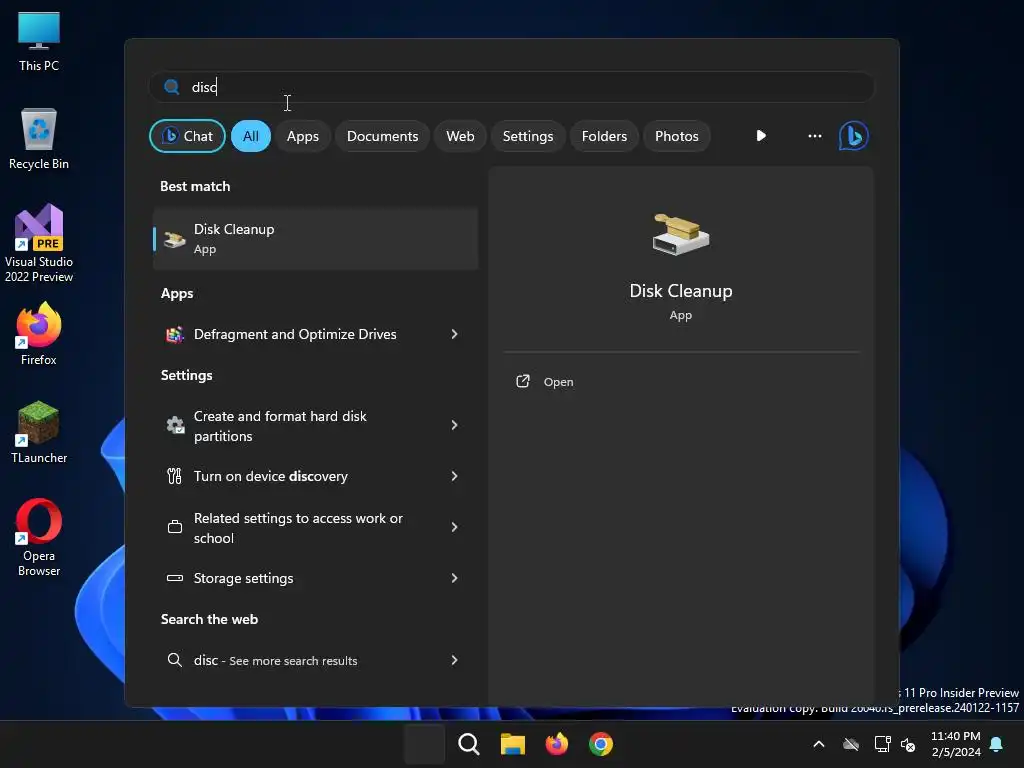Click the muted volume tray icon
The width and height of the screenshot is (1024, 768).
coord(908,744)
